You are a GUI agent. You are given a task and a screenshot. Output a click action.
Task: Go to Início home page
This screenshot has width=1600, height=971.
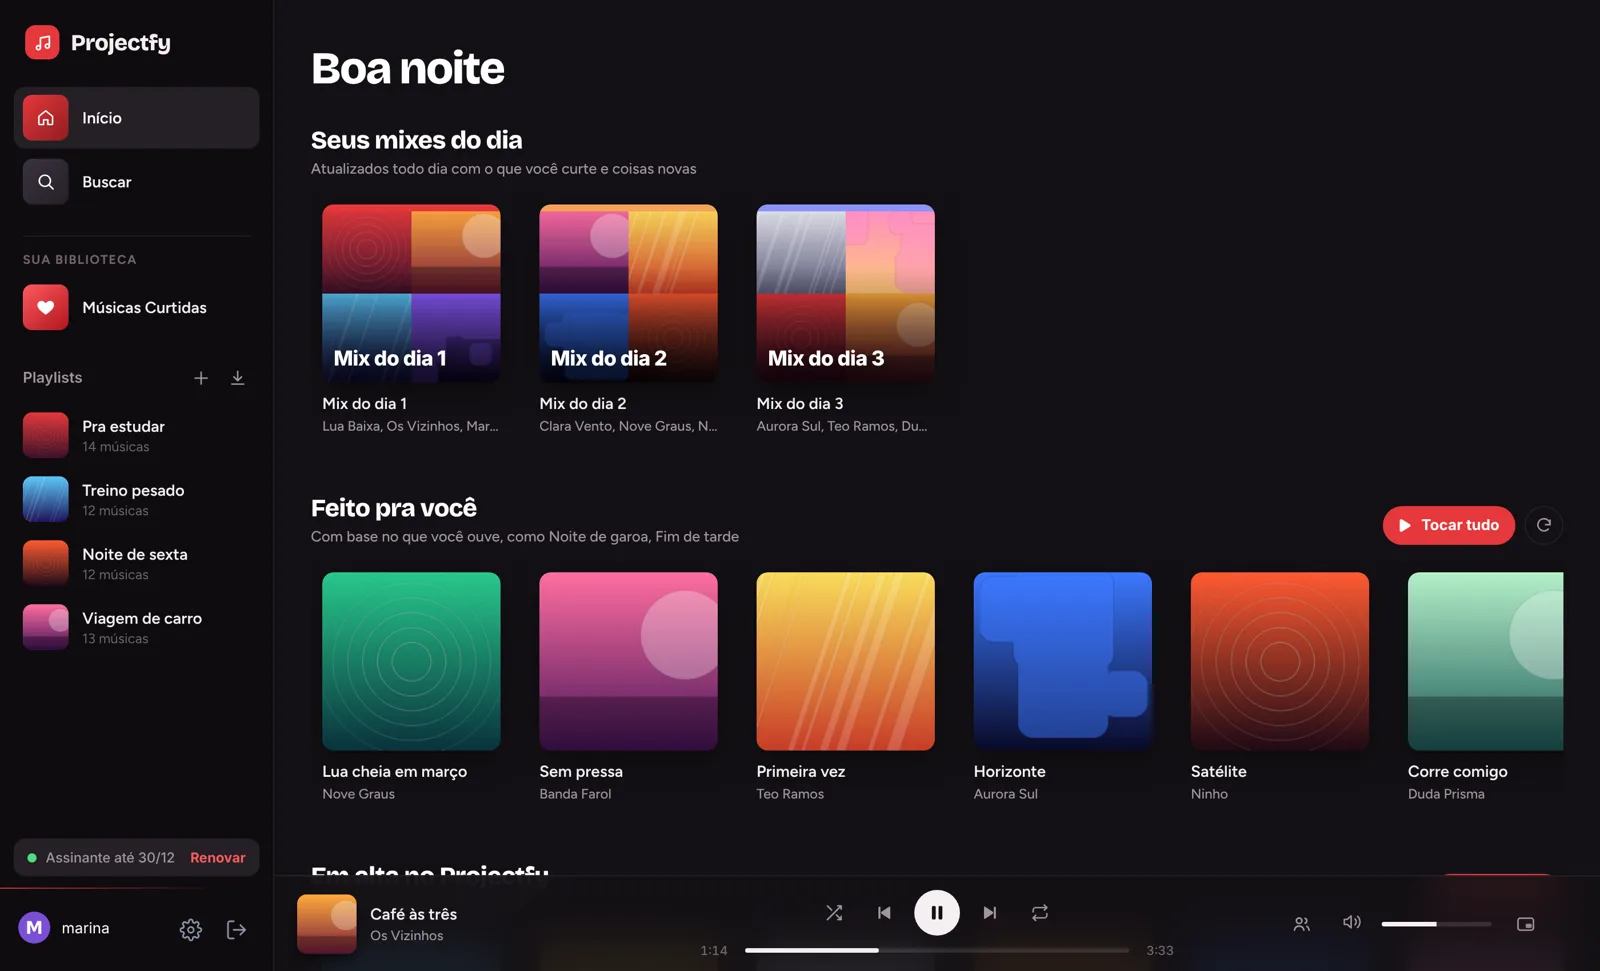point(136,118)
